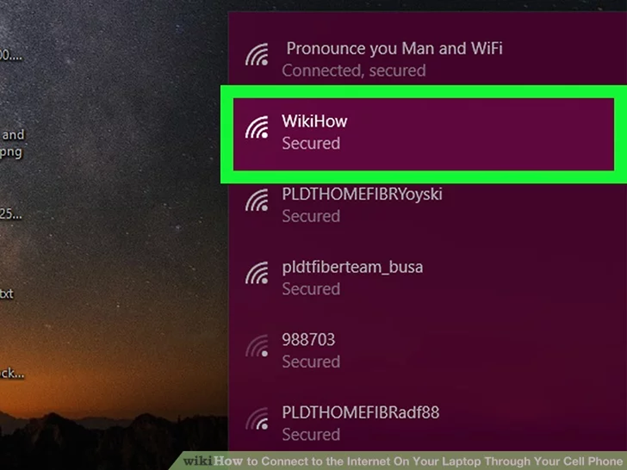Click the weak signal icon for 988703
The image size is (627, 470).
click(257, 346)
